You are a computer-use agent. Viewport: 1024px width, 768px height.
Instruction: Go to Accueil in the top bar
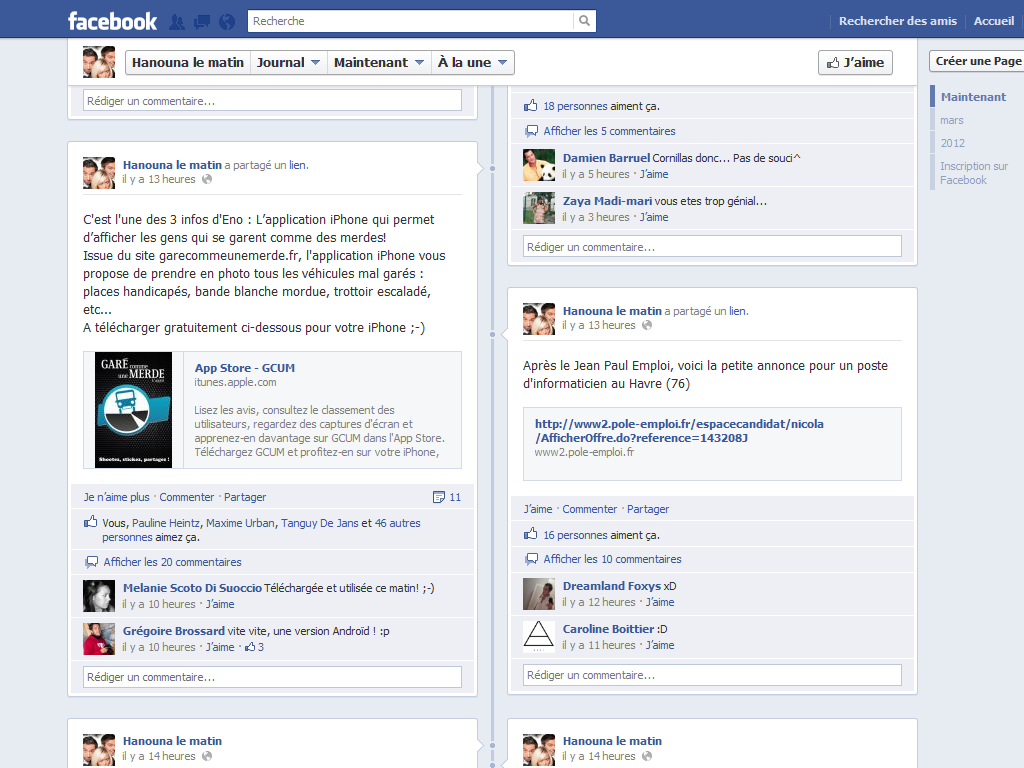[993, 21]
